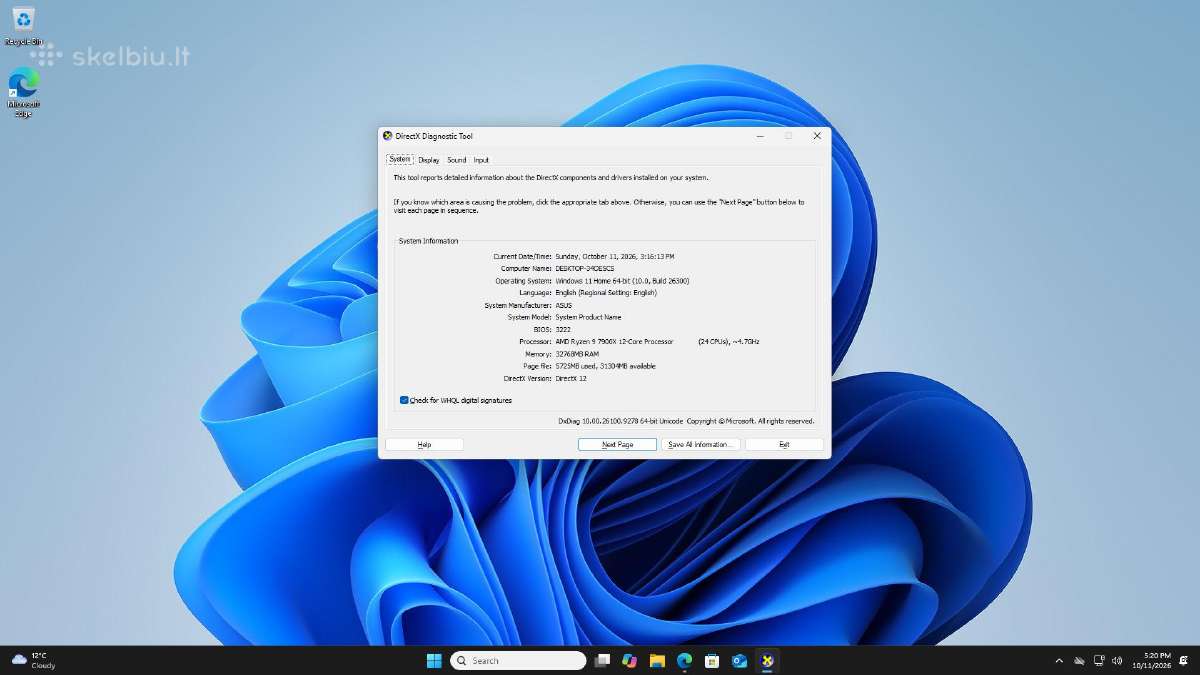Click the Sunday, October 11 date value
Viewport: 1200px width, 675px height.
pos(615,256)
